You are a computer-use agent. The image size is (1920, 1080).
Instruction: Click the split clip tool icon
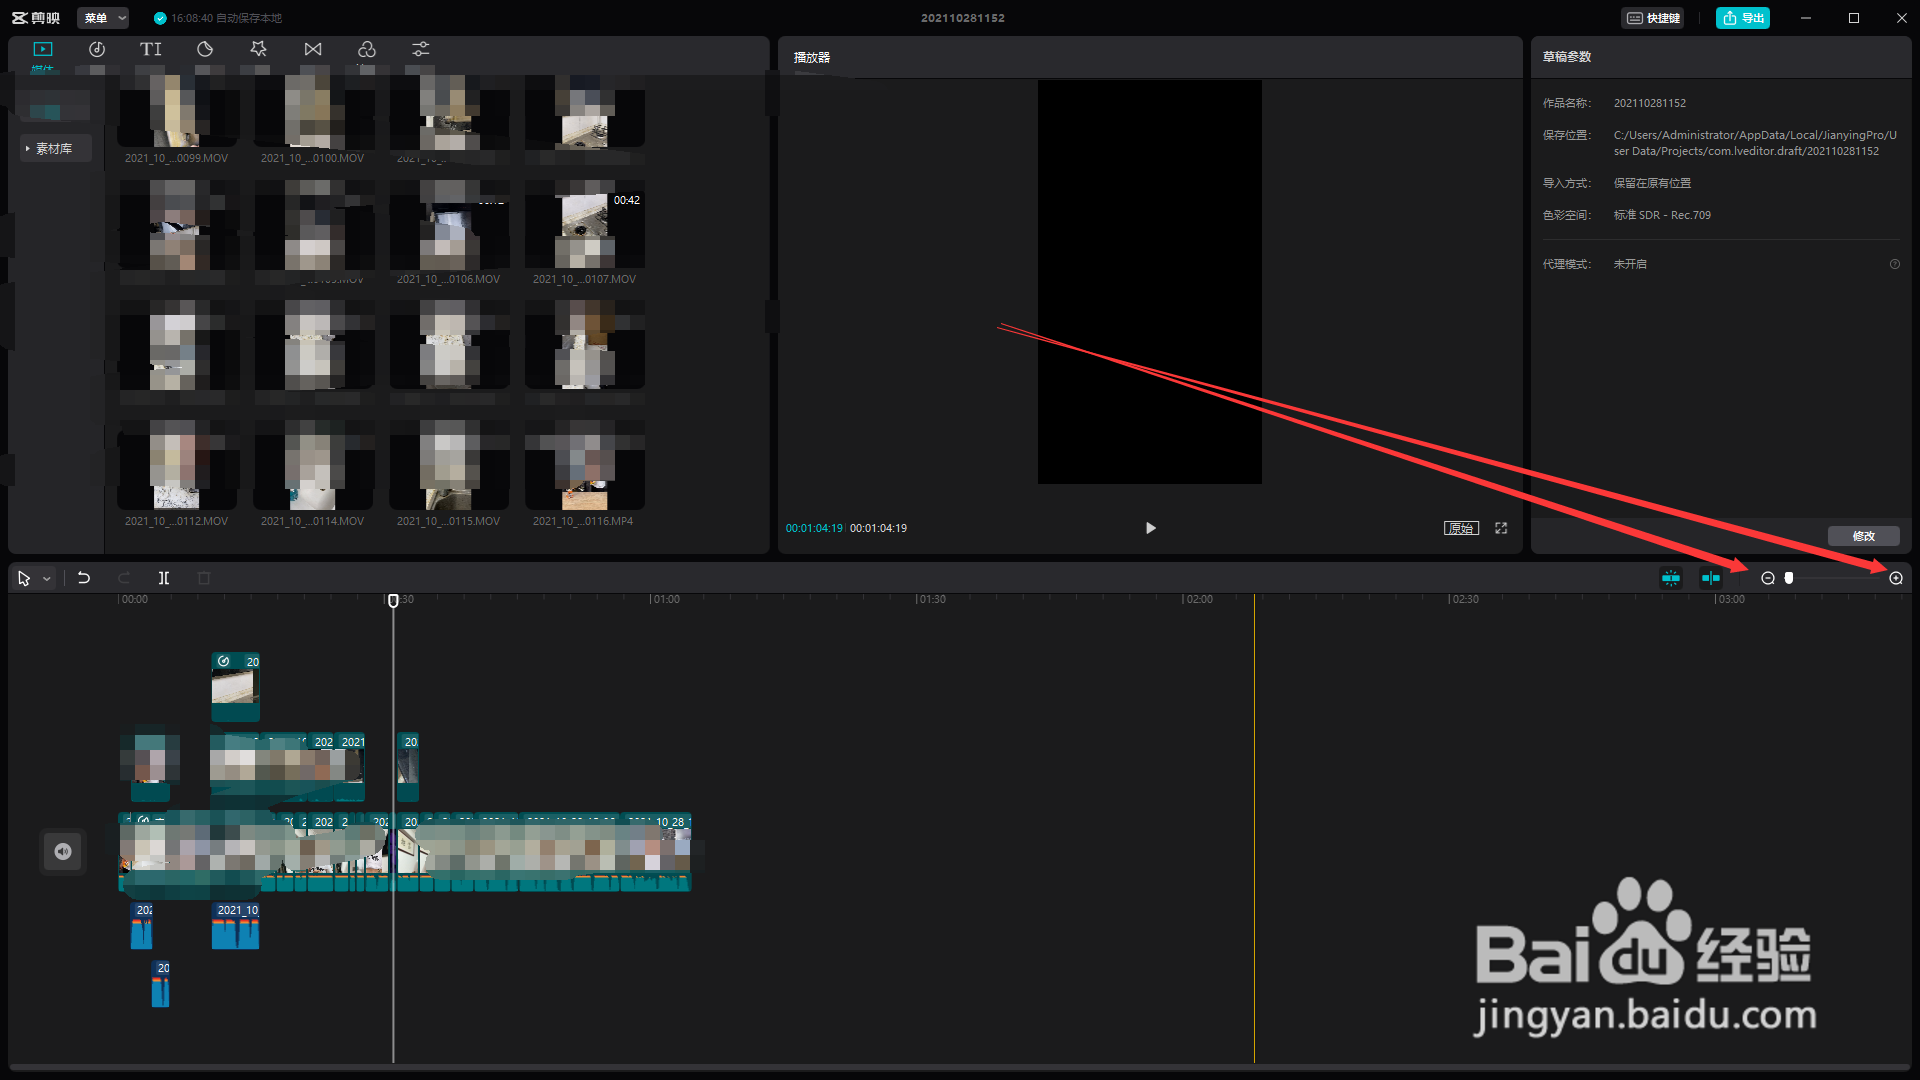[164, 578]
